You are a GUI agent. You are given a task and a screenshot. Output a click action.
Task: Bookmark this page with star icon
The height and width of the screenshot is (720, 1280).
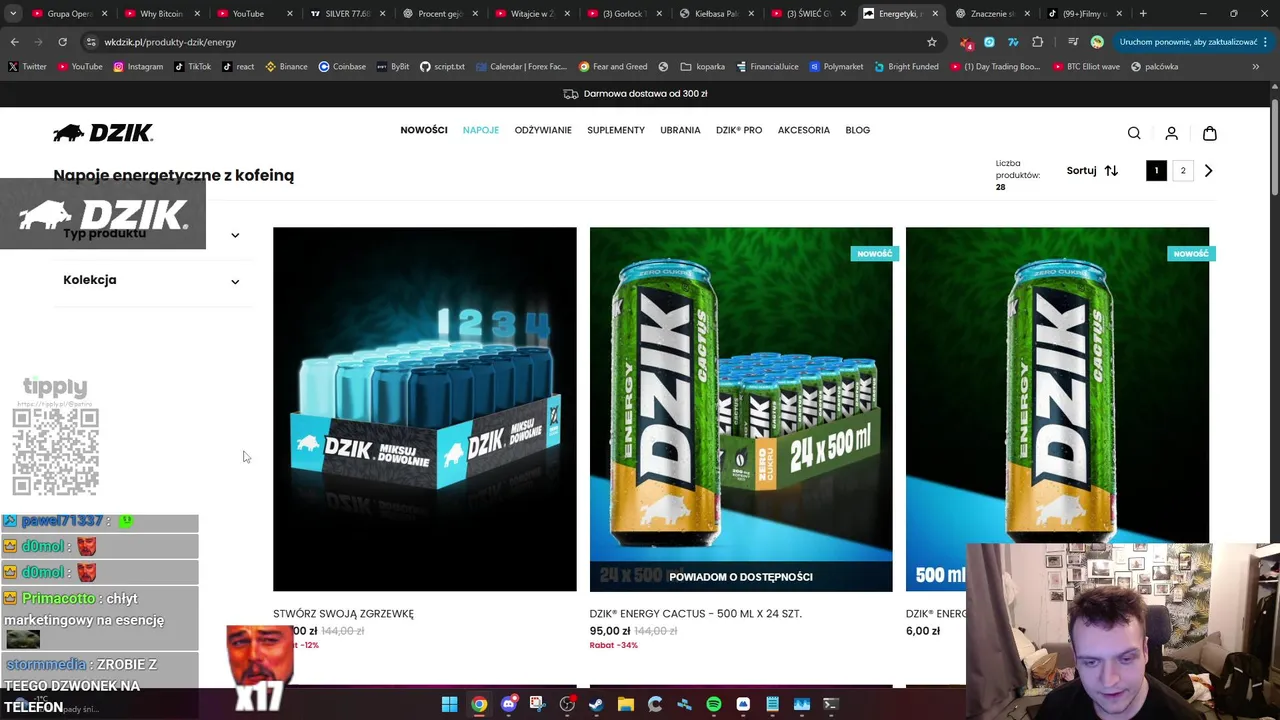[932, 42]
